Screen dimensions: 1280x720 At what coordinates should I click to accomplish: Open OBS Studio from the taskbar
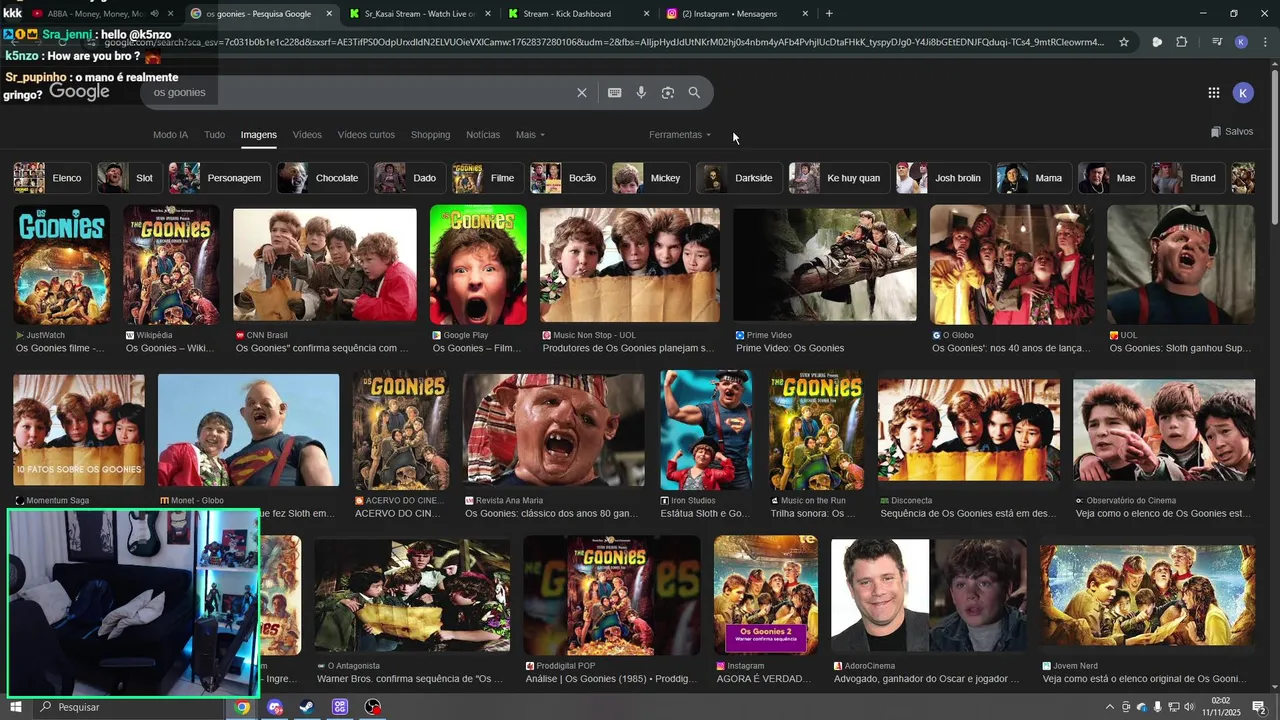(x=372, y=707)
